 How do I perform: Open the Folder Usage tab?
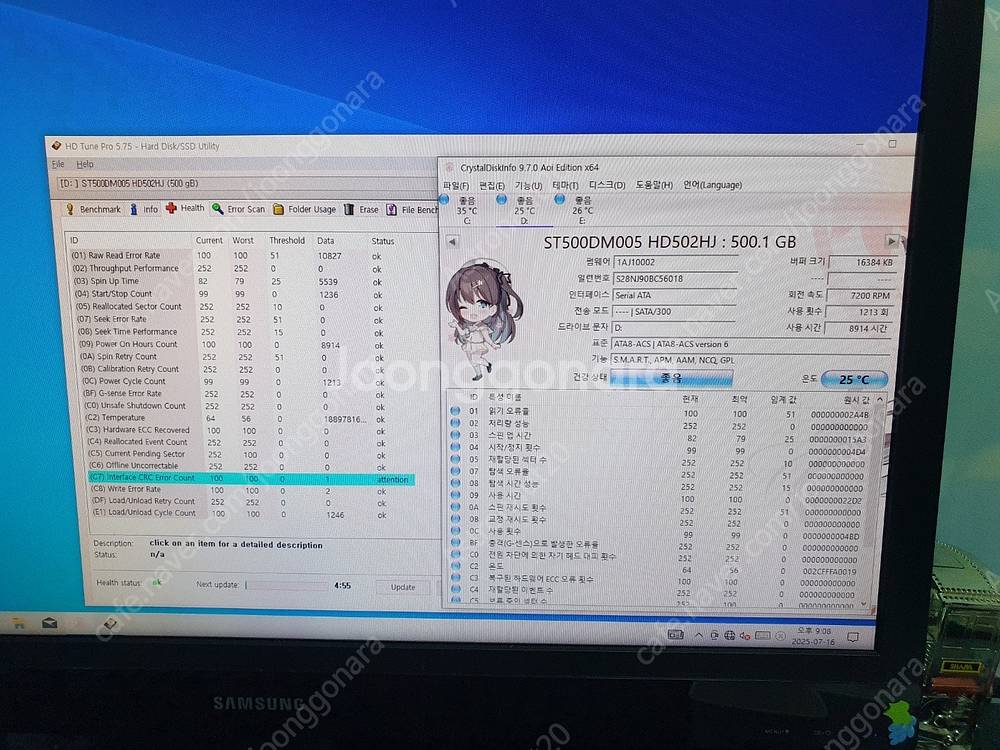304,209
